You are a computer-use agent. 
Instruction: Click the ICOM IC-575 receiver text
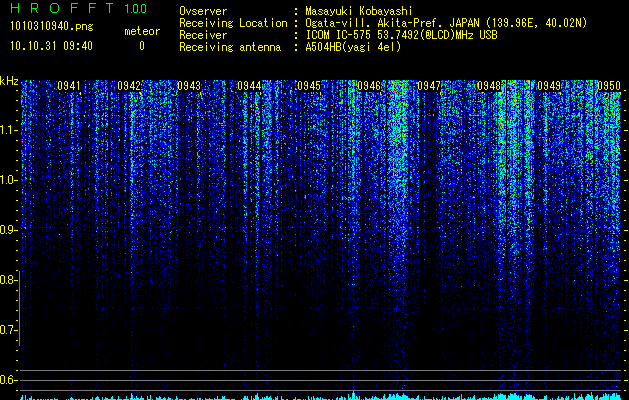coord(401,35)
